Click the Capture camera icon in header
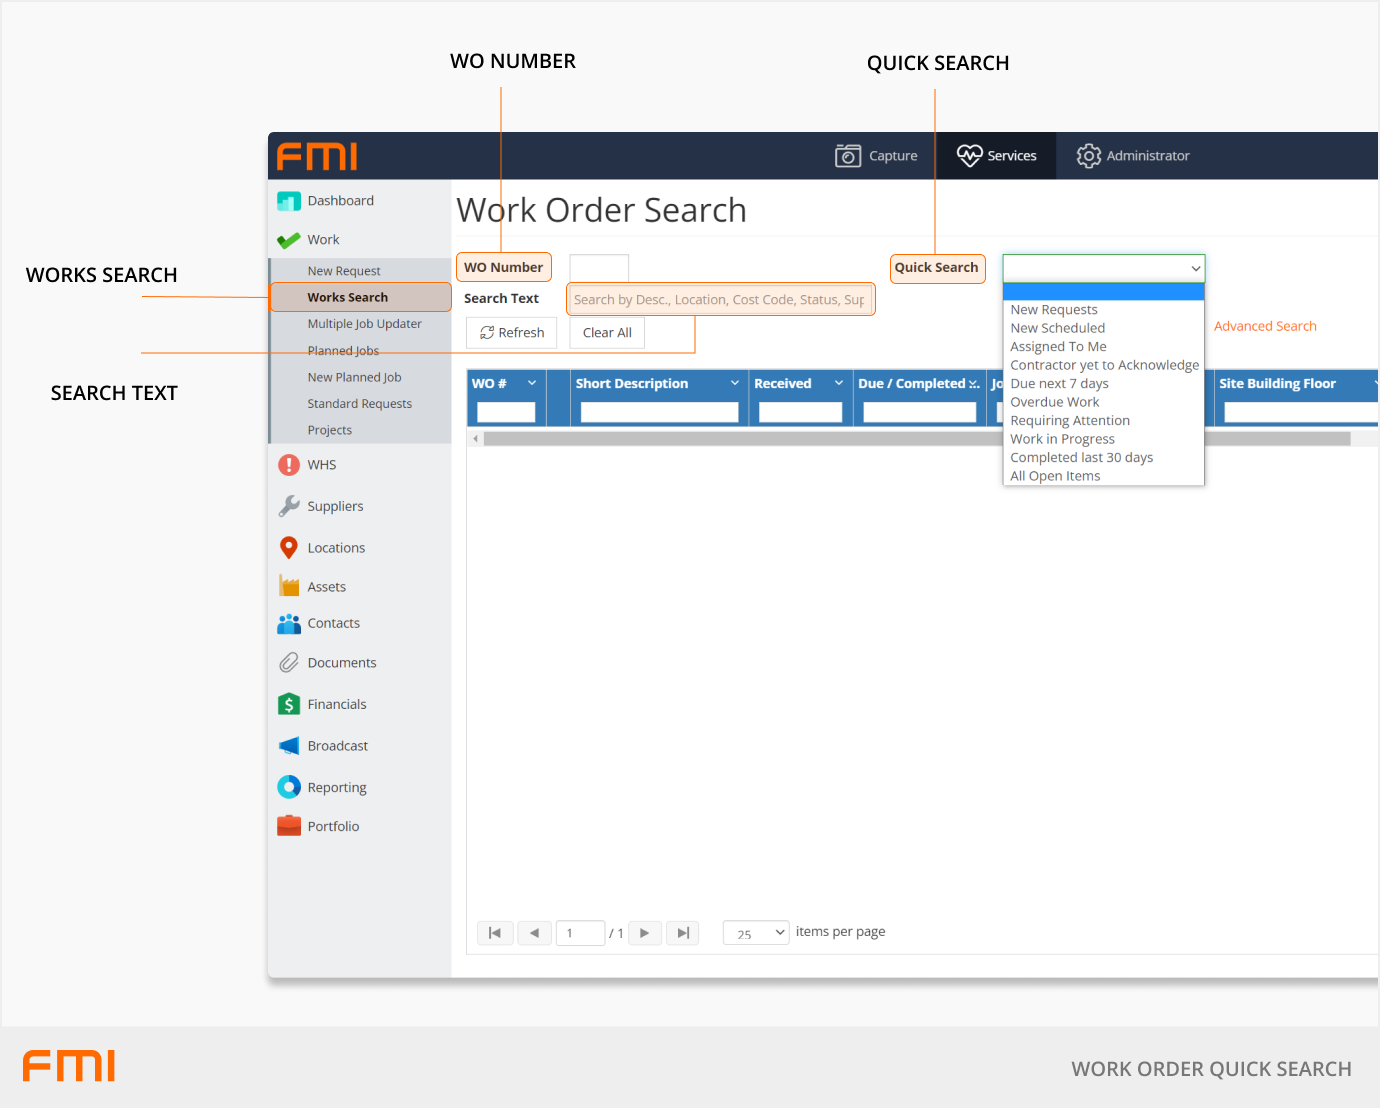This screenshot has width=1380, height=1108. click(x=848, y=156)
